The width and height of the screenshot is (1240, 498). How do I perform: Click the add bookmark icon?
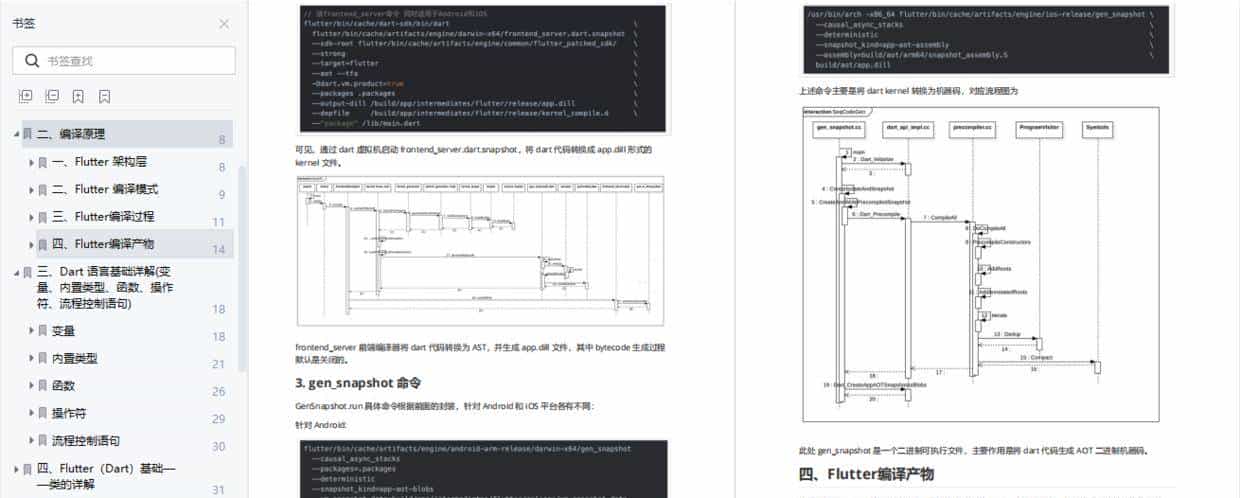click(78, 96)
